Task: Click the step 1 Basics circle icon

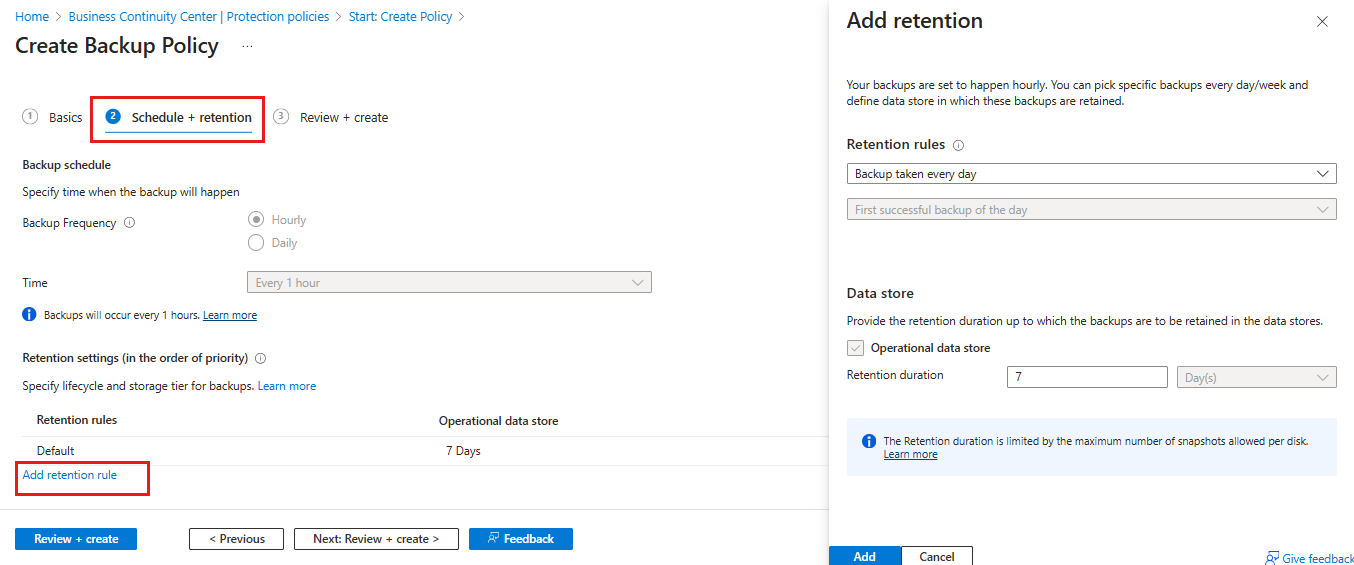Action: pyautogui.click(x=30, y=117)
